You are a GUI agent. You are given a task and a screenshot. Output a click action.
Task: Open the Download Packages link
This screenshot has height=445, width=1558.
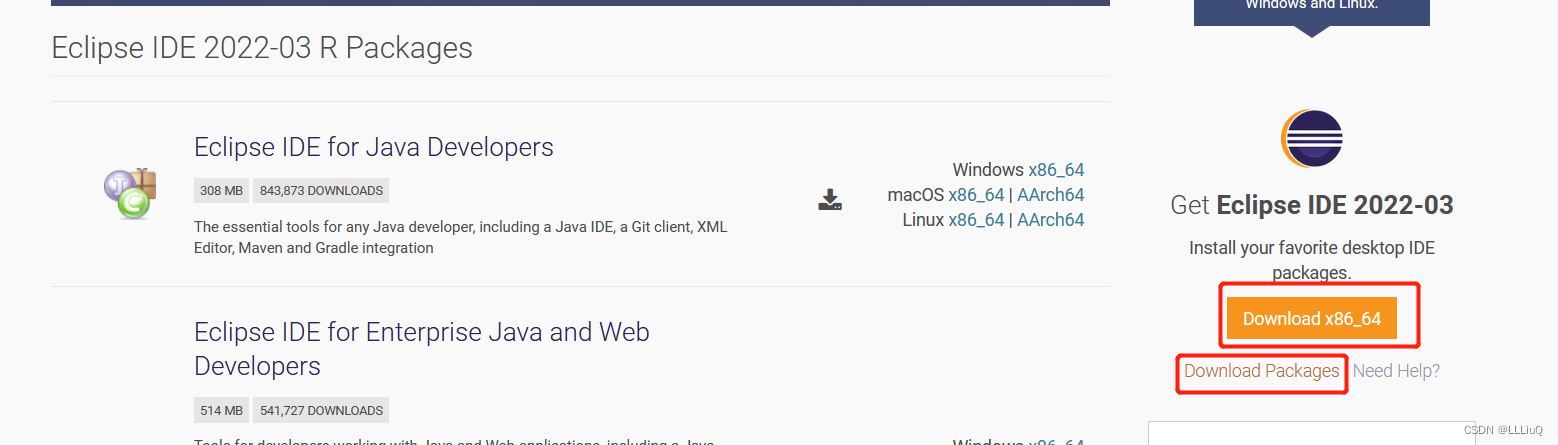tap(1262, 371)
